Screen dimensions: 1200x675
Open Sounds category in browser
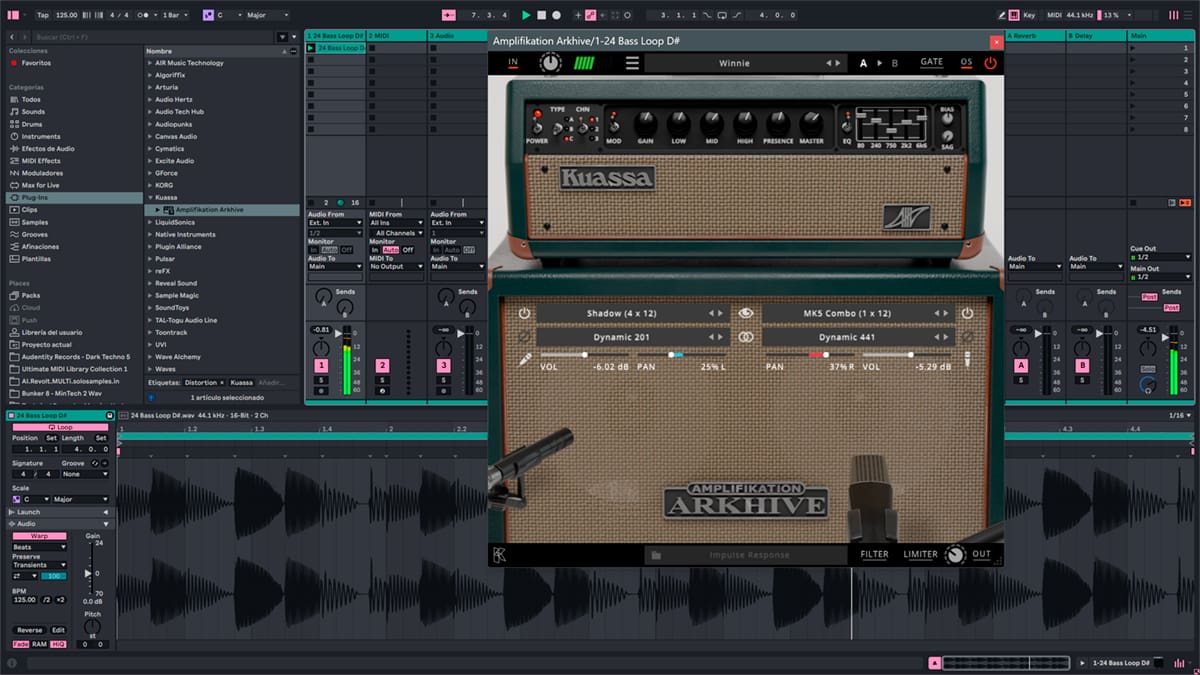point(33,112)
